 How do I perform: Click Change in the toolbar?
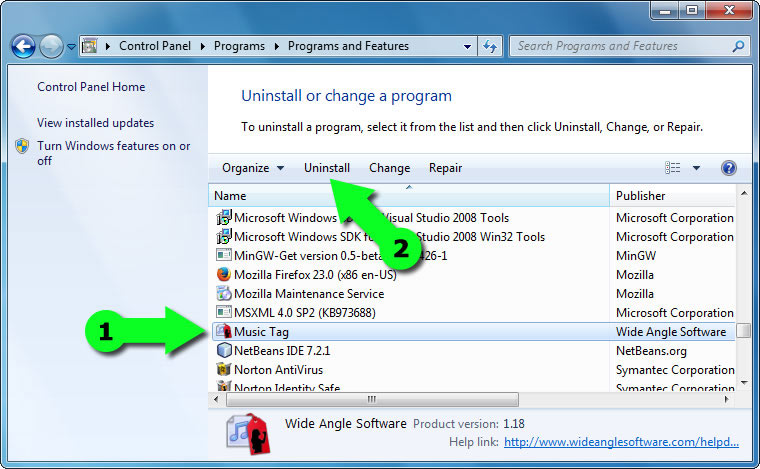389,168
